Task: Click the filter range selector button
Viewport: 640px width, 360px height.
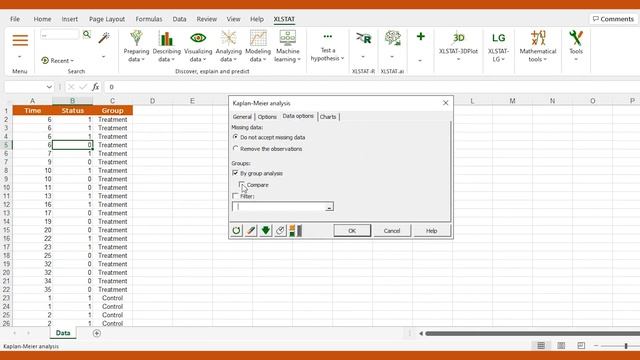Action: (329, 207)
